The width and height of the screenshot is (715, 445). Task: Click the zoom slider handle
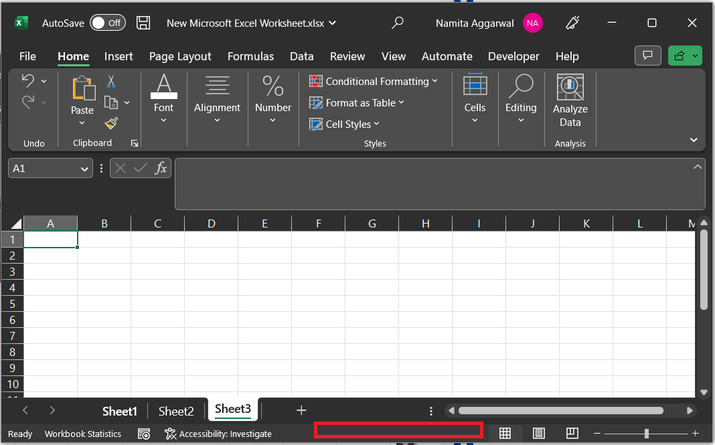(x=646, y=433)
